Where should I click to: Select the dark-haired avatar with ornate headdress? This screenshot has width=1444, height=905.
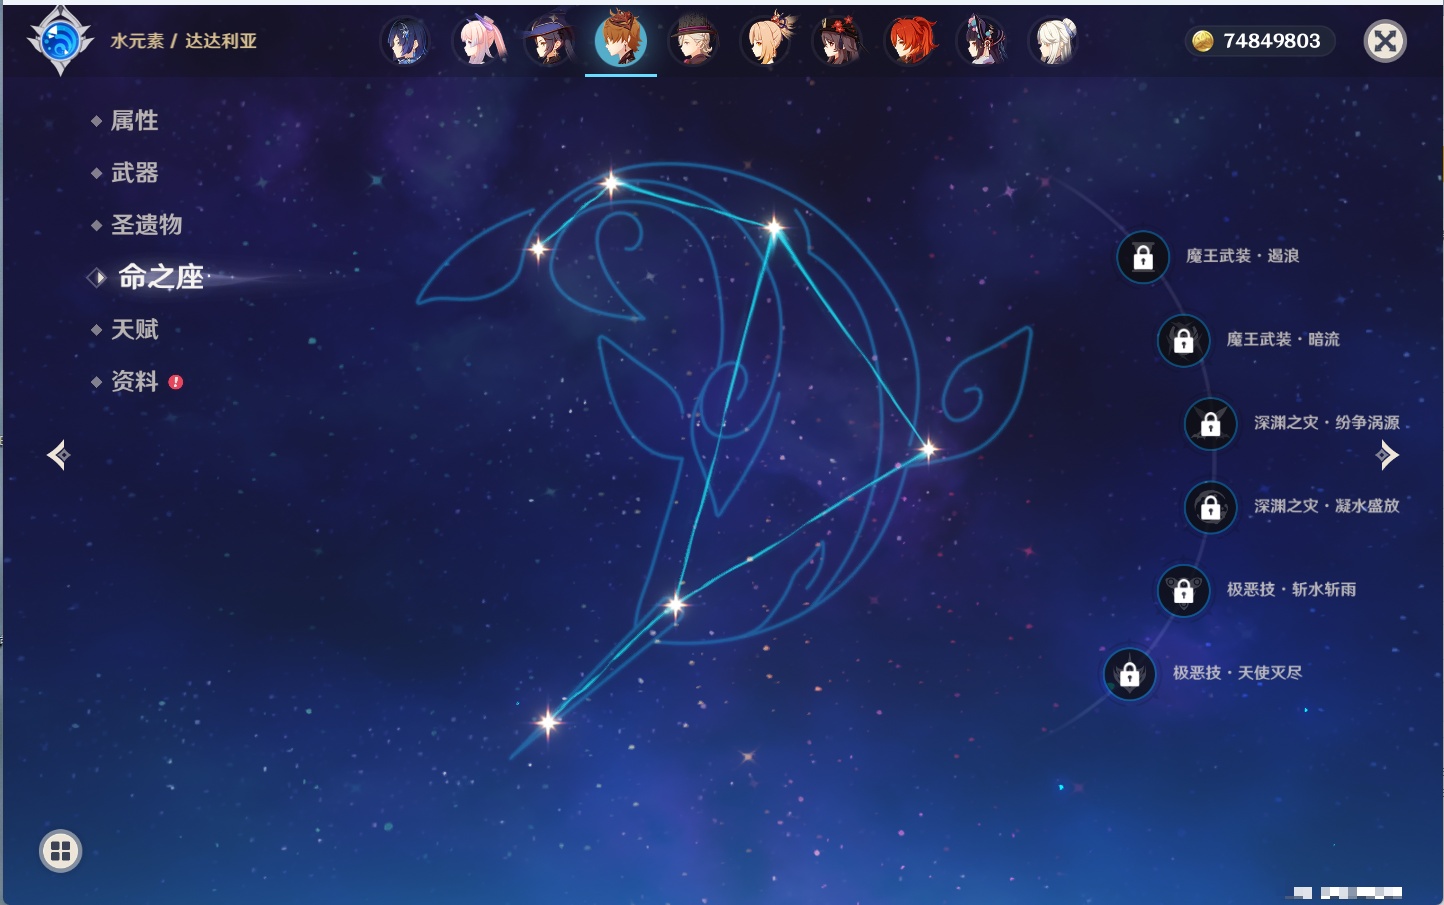click(983, 41)
